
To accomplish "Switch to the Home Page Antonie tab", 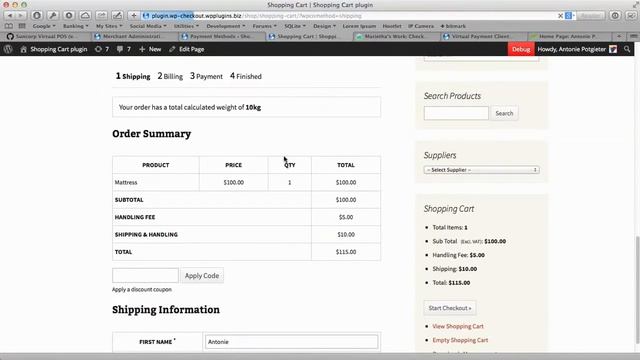I will (568, 36).
